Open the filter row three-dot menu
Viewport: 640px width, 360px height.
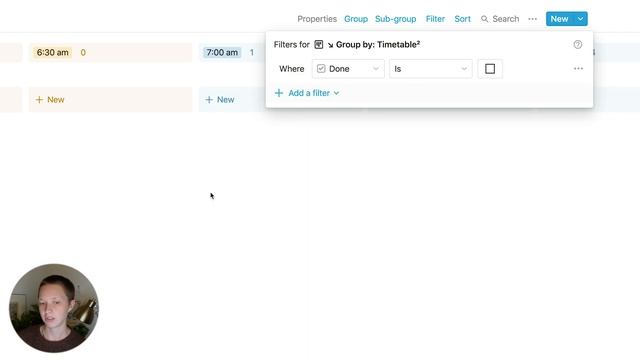[x=578, y=69]
